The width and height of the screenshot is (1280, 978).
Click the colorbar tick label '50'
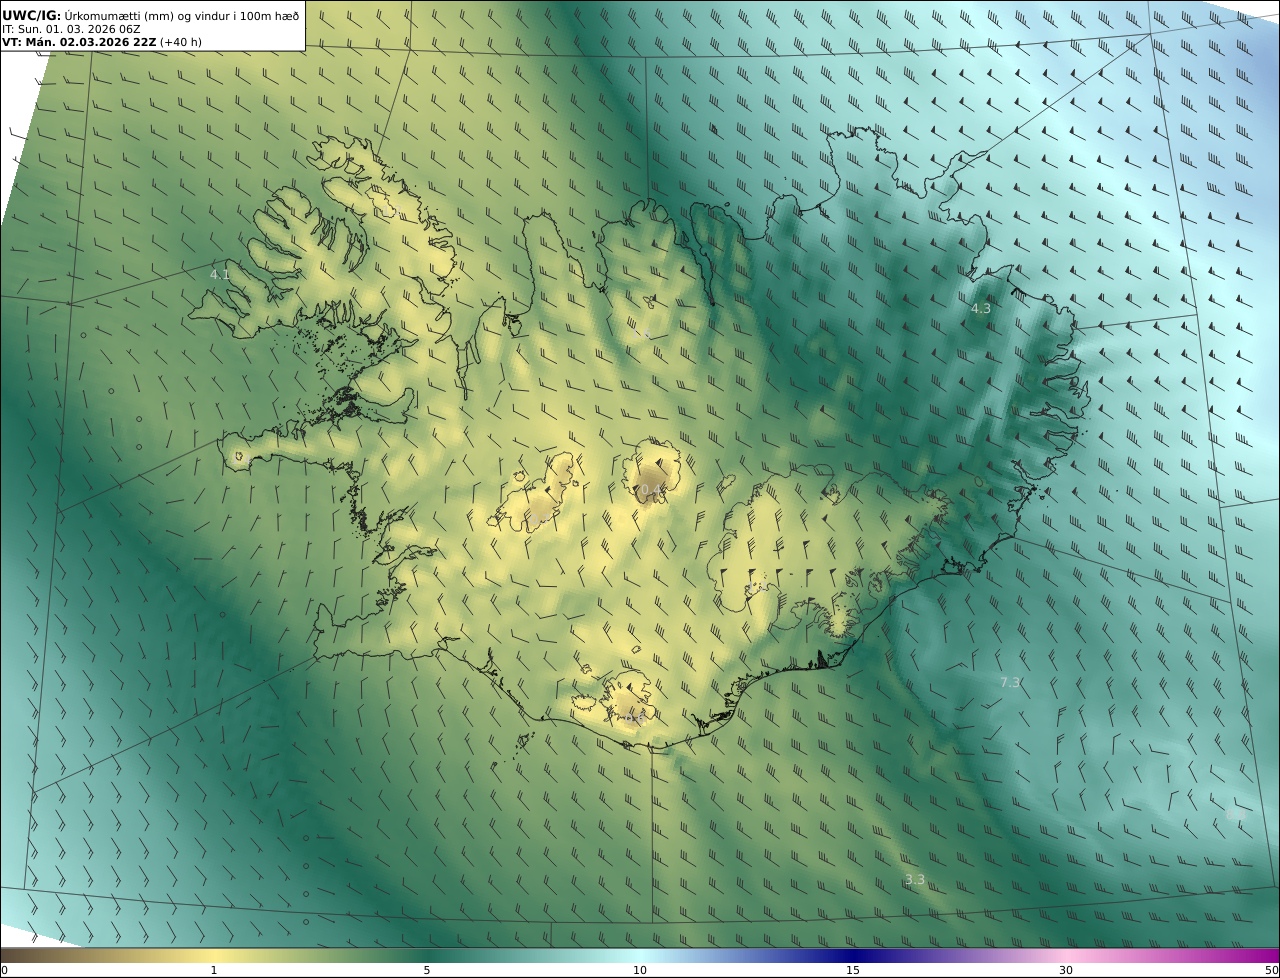pos(1271,970)
